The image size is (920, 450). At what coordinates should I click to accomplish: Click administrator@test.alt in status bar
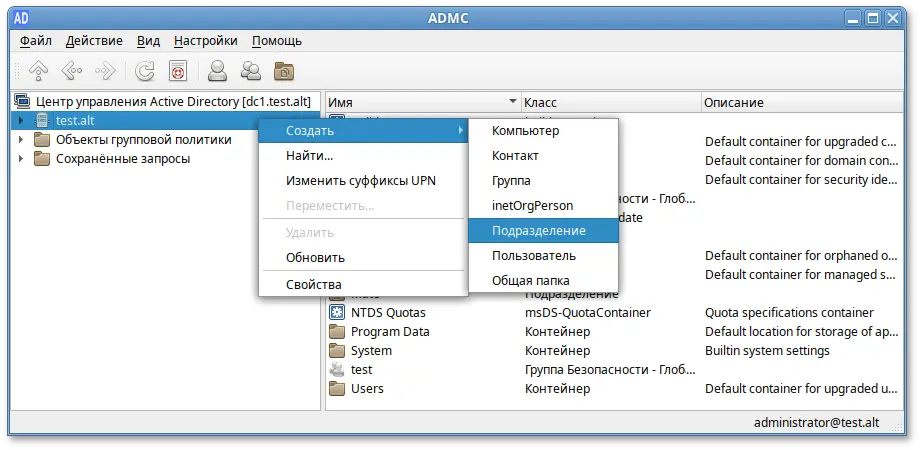pyautogui.click(x=817, y=422)
